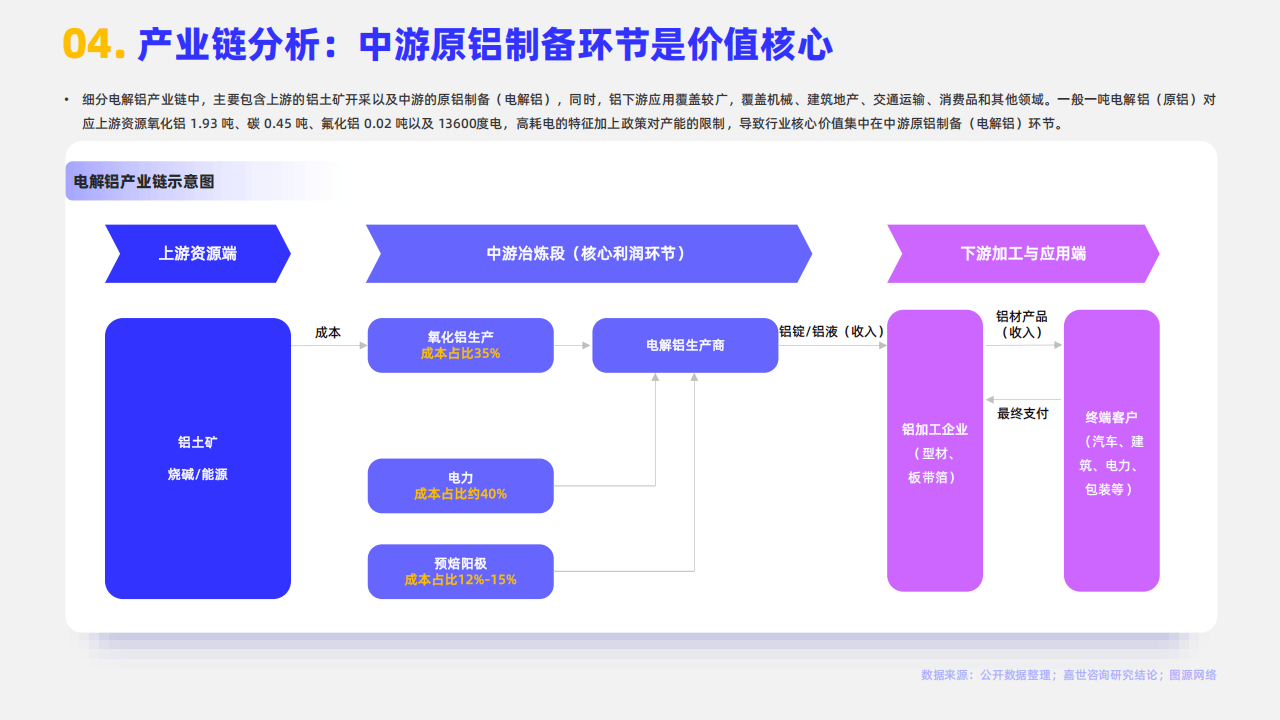Click the 铝锭/铝液（收入）label
This screenshot has width=1280, height=720.
coord(831,331)
